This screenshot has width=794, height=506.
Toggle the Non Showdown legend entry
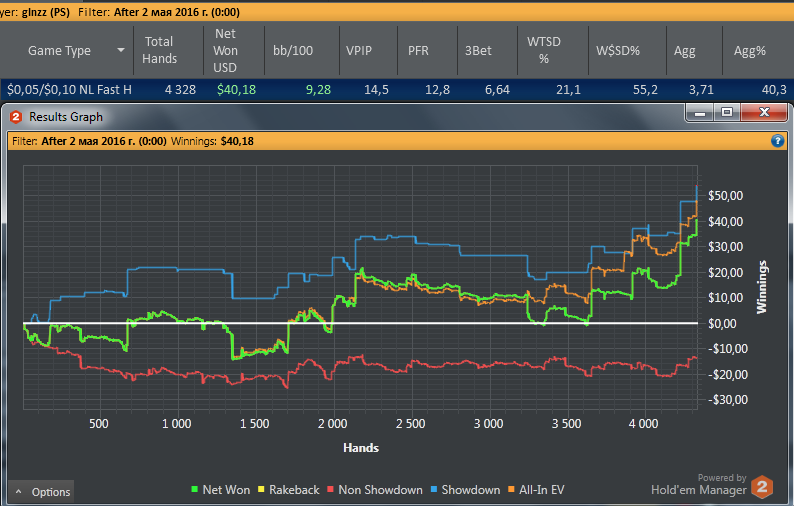375,490
